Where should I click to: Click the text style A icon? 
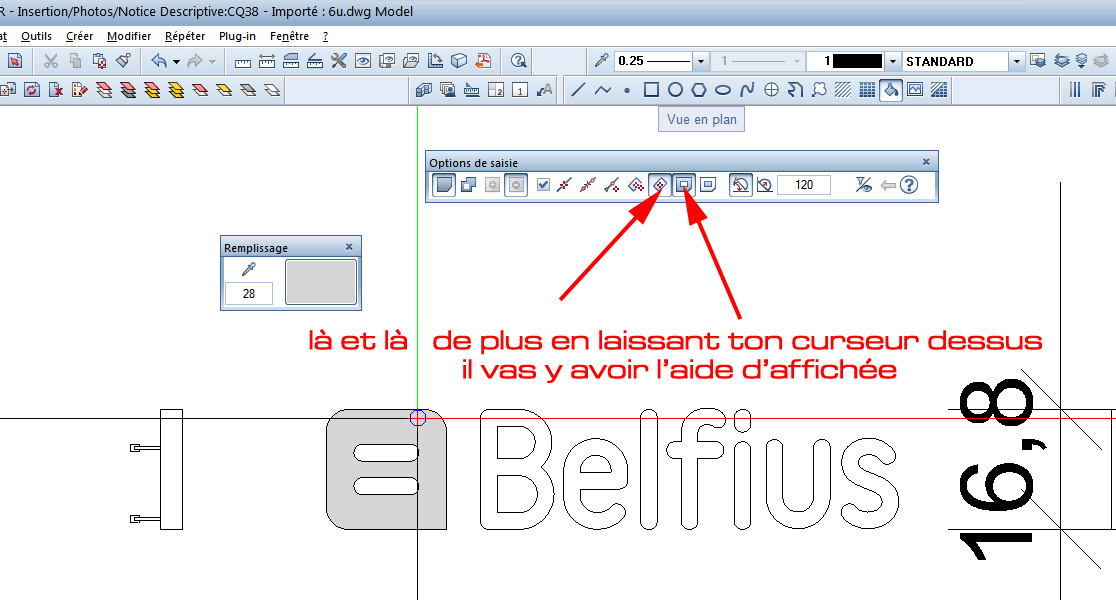tap(544, 90)
